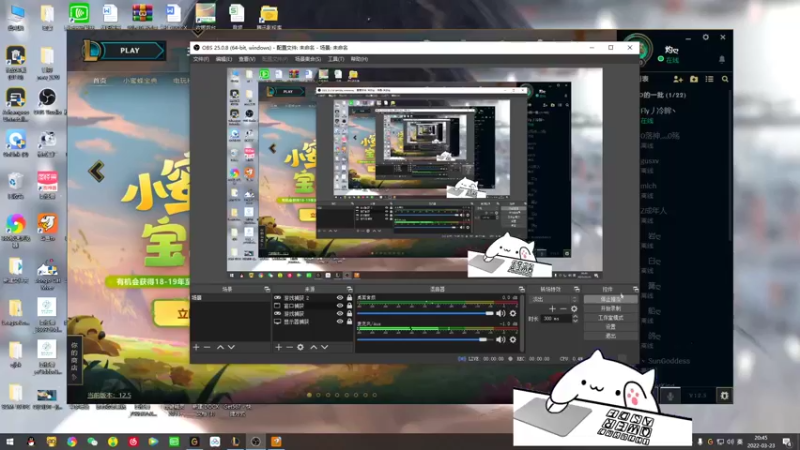Screen dimensions: 800x450
Task: Click the PLAY button in League client
Action: click(130, 51)
